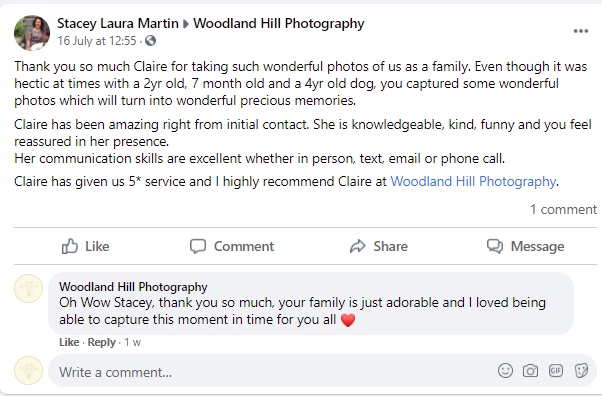Viewport: 602px width, 396px height.
Task: Click the thumbs-up Like icon
Action: point(69,246)
